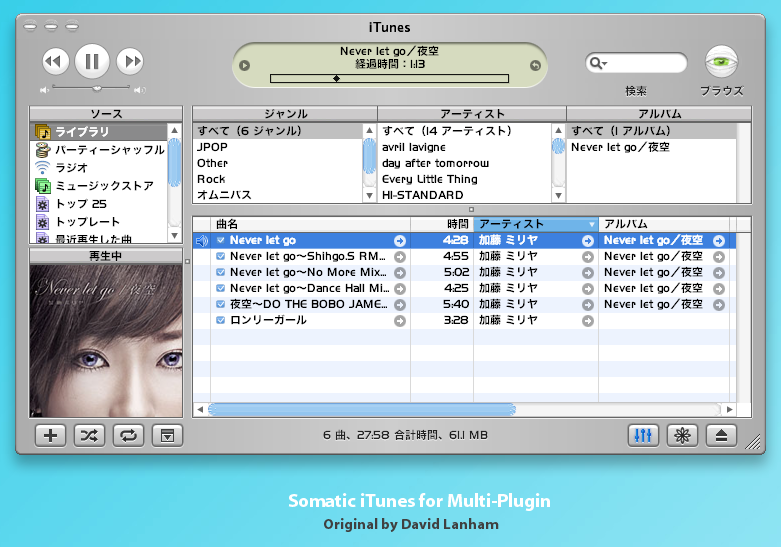The image size is (781, 547).
Task: Sort by 曲名 column header
Action: pos(310,224)
